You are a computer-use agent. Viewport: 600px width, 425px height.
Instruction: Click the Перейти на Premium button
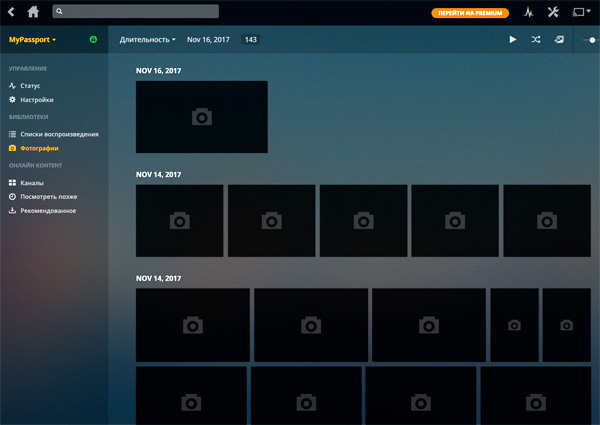coord(470,13)
